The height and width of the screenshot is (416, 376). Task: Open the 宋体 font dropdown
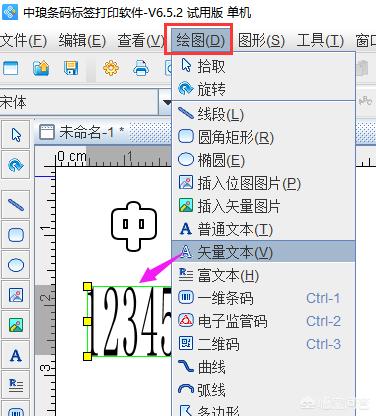(x=166, y=102)
